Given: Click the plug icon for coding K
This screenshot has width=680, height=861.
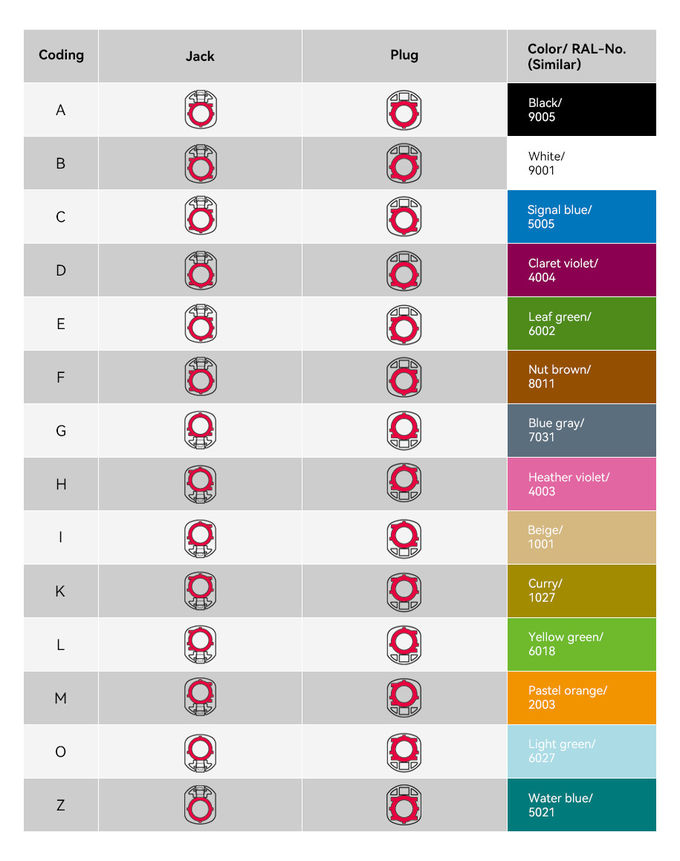Looking at the screenshot, I should point(404,591).
